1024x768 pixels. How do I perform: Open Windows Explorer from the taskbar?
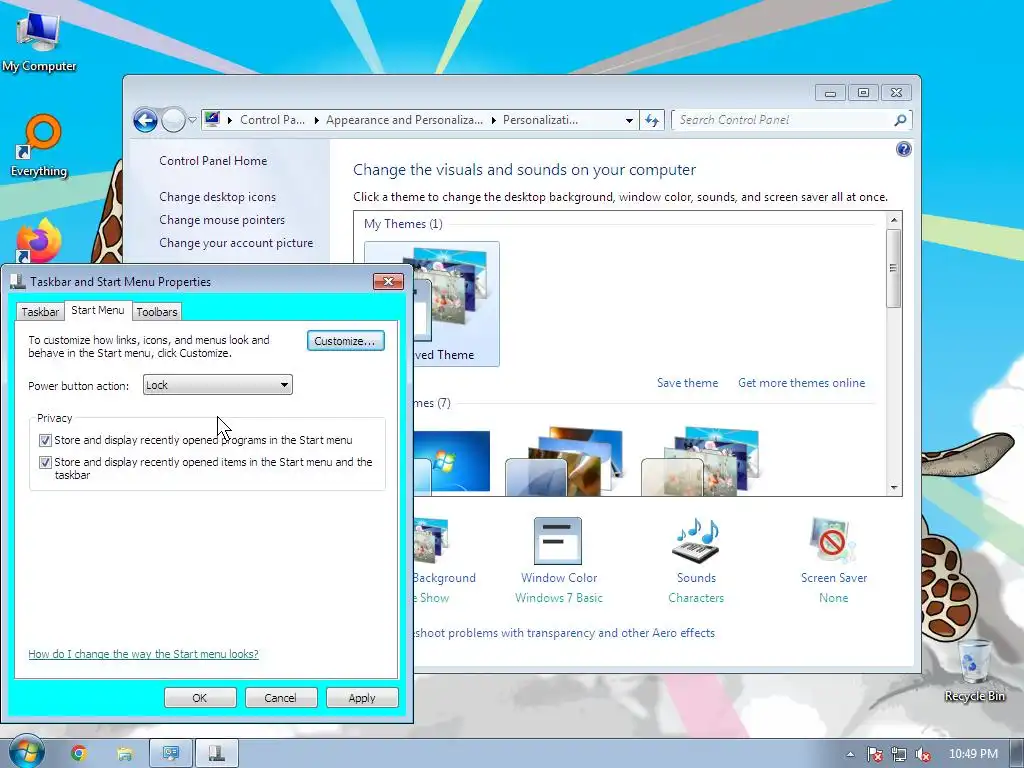click(124, 754)
